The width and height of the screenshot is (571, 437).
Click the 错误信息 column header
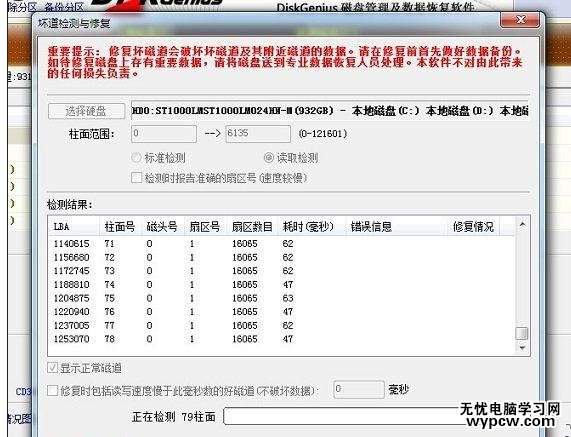(x=396, y=227)
